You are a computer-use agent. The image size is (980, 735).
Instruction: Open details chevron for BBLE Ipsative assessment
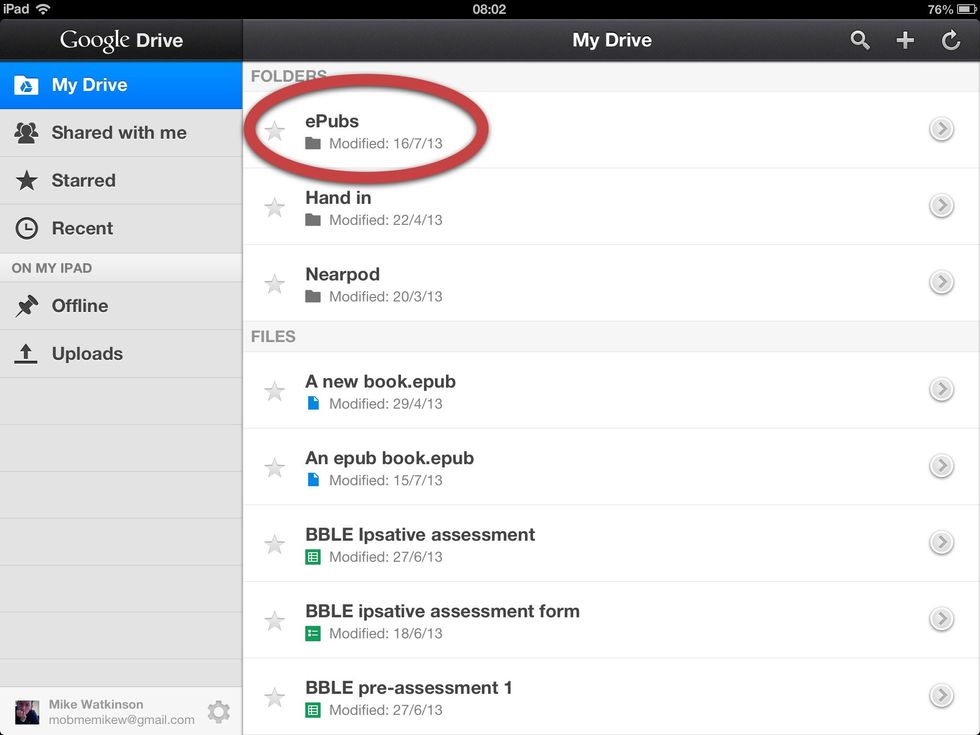tap(941, 542)
